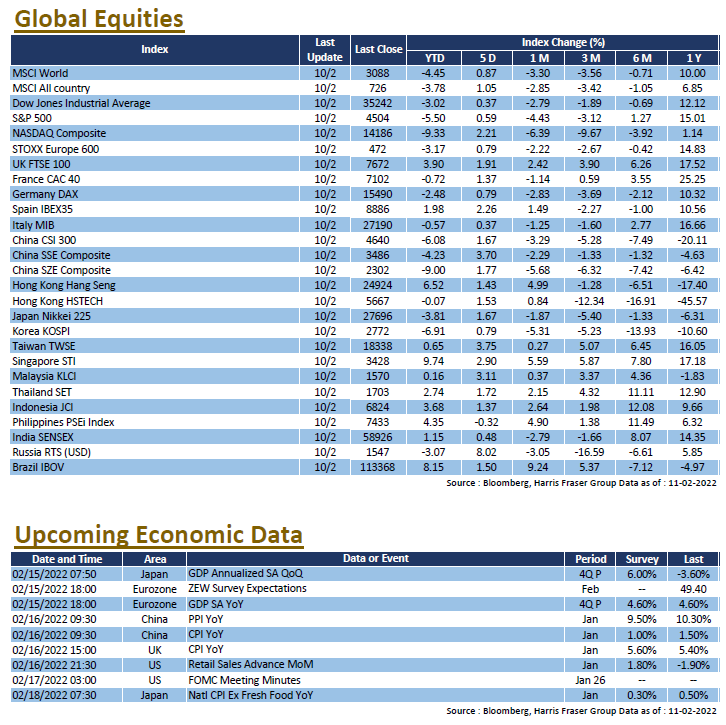
Task: Click the Malaysia KLCI row label
Action: [x=44, y=376]
